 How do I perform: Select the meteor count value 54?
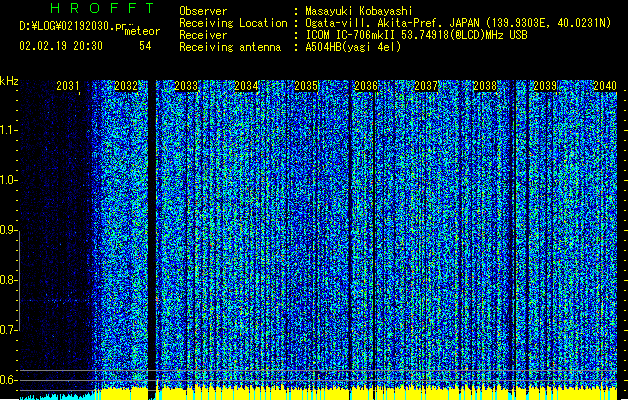(145, 46)
